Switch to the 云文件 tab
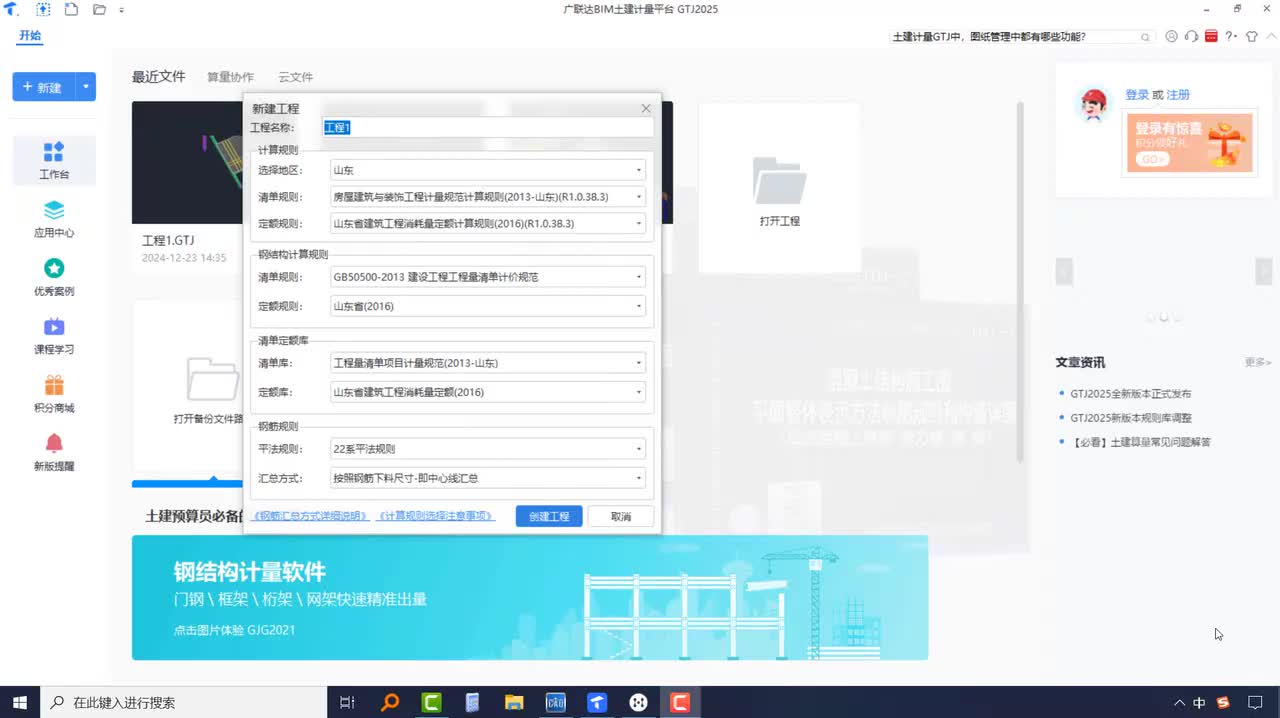1280x718 pixels. [295, 77]
